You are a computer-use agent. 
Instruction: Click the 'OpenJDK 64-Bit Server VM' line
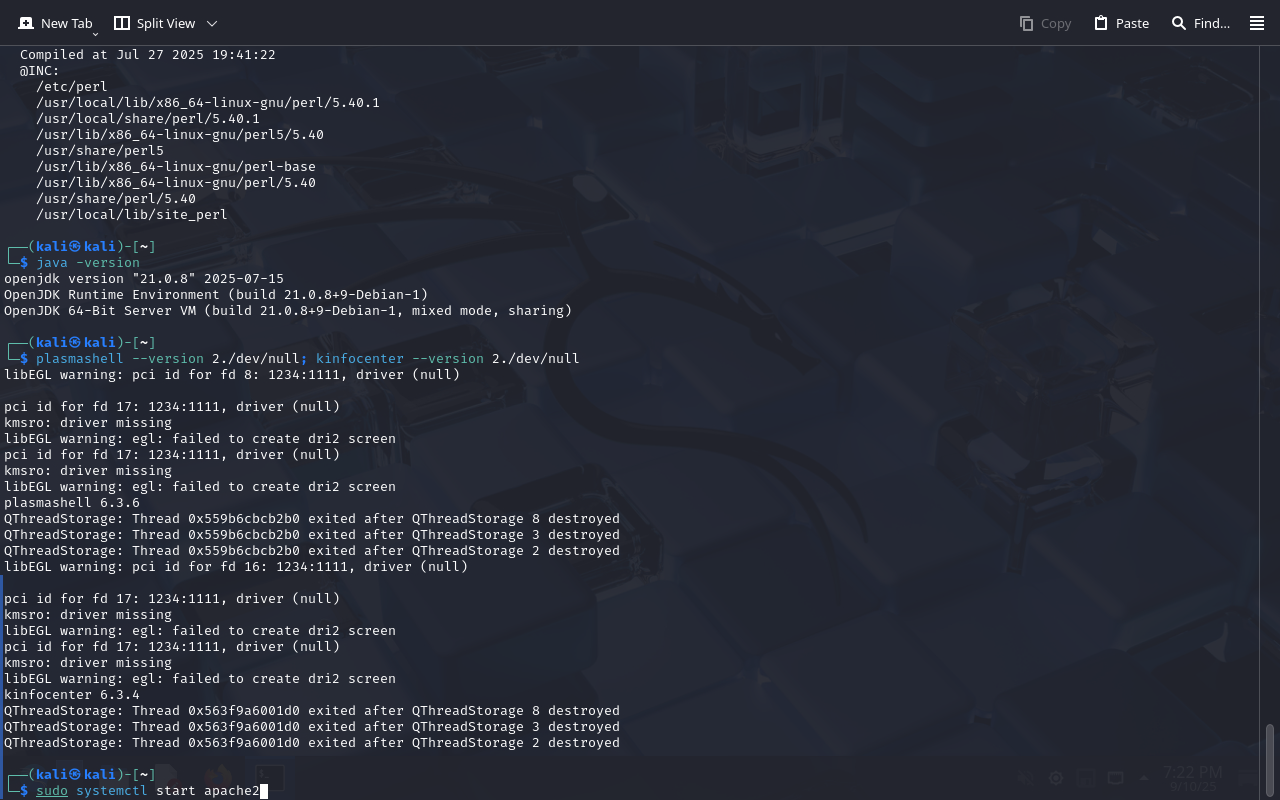point(288,311)
